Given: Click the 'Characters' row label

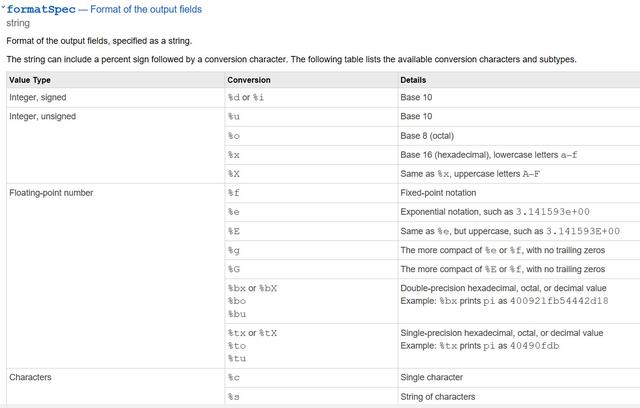Looking at the screenshot, I should point(31,377).
